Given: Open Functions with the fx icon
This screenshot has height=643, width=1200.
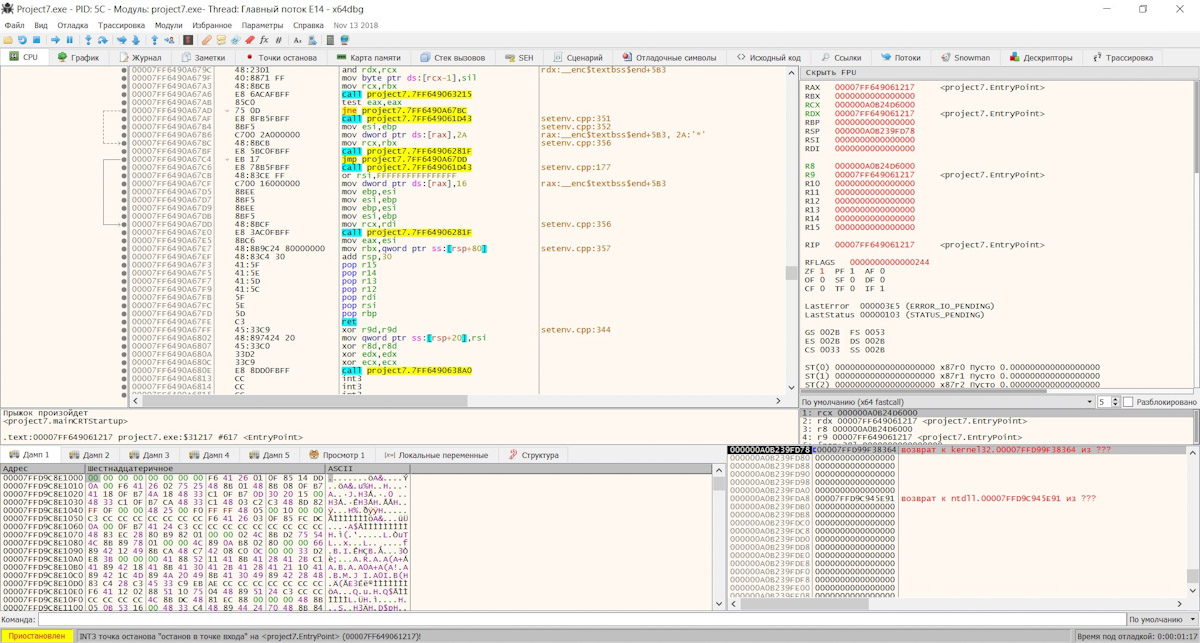Looking at the screenshot, I should point(264,40).
